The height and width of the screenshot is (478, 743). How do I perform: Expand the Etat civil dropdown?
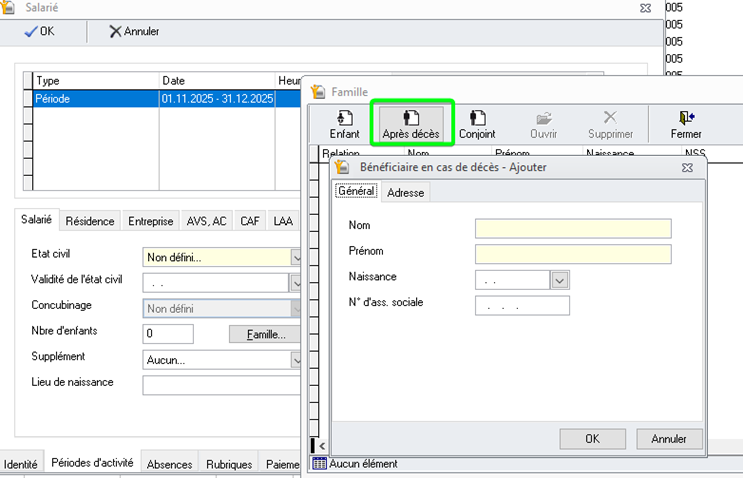point(296,257)
